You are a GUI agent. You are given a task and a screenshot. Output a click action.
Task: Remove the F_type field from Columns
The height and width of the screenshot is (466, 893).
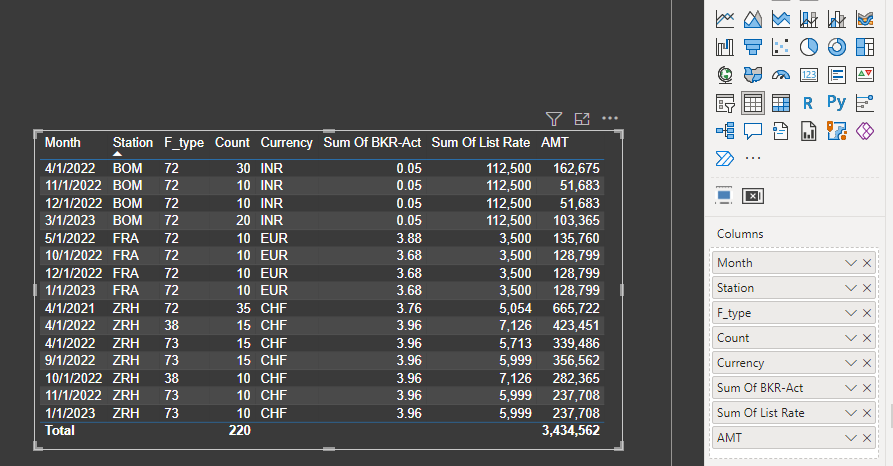[x=867, y=313]
